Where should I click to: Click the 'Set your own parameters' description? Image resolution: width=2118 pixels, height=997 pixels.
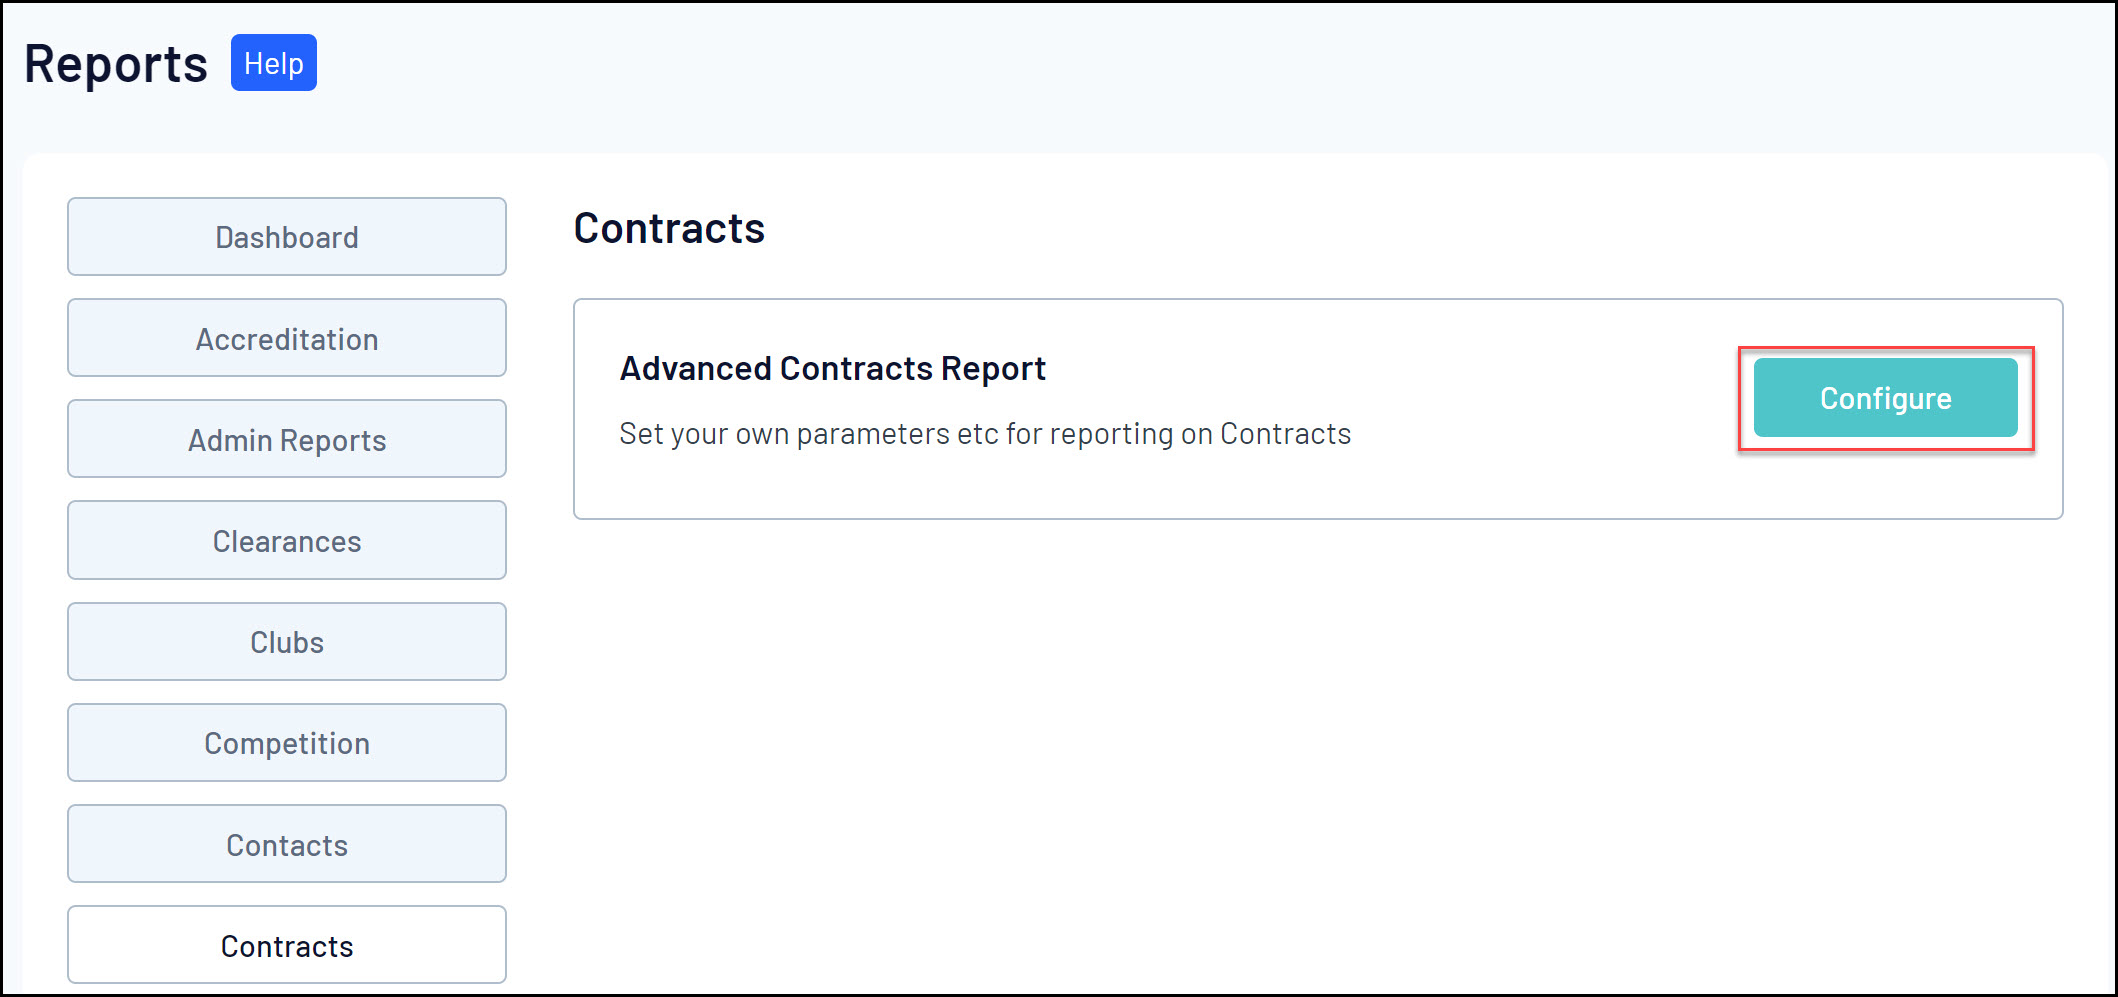(x=985, y=433)
